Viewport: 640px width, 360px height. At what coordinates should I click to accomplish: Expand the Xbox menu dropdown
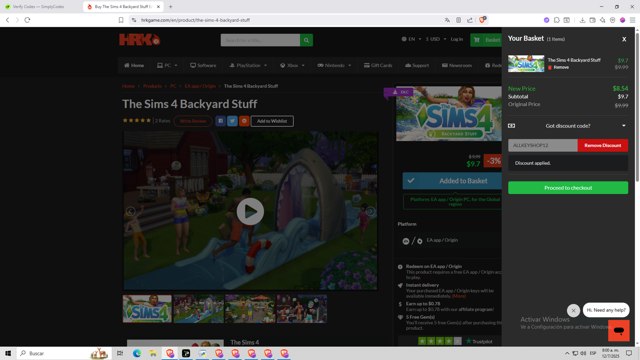pos(292,65)
